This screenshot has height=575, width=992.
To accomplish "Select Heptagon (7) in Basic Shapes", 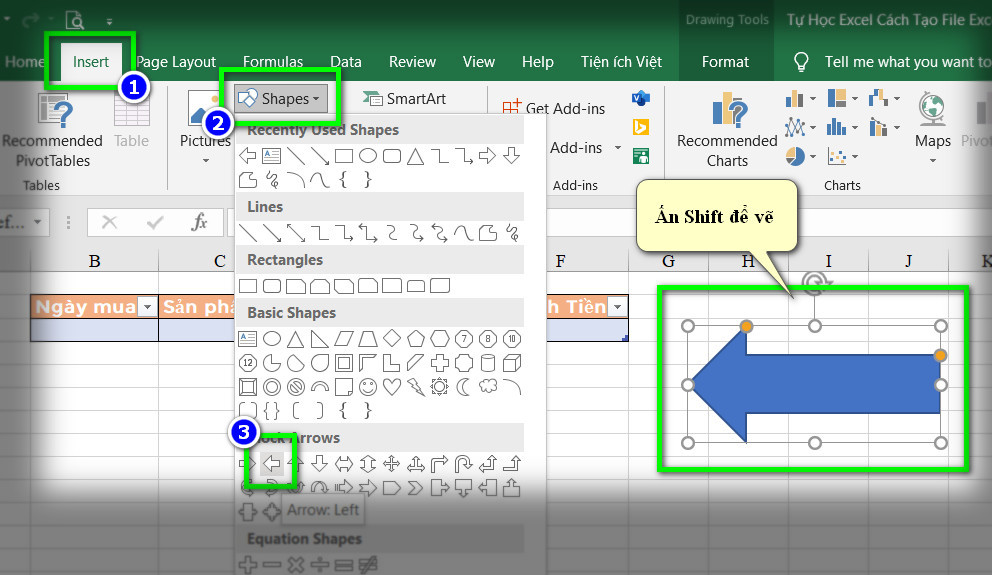I will [x=464, y=339].
